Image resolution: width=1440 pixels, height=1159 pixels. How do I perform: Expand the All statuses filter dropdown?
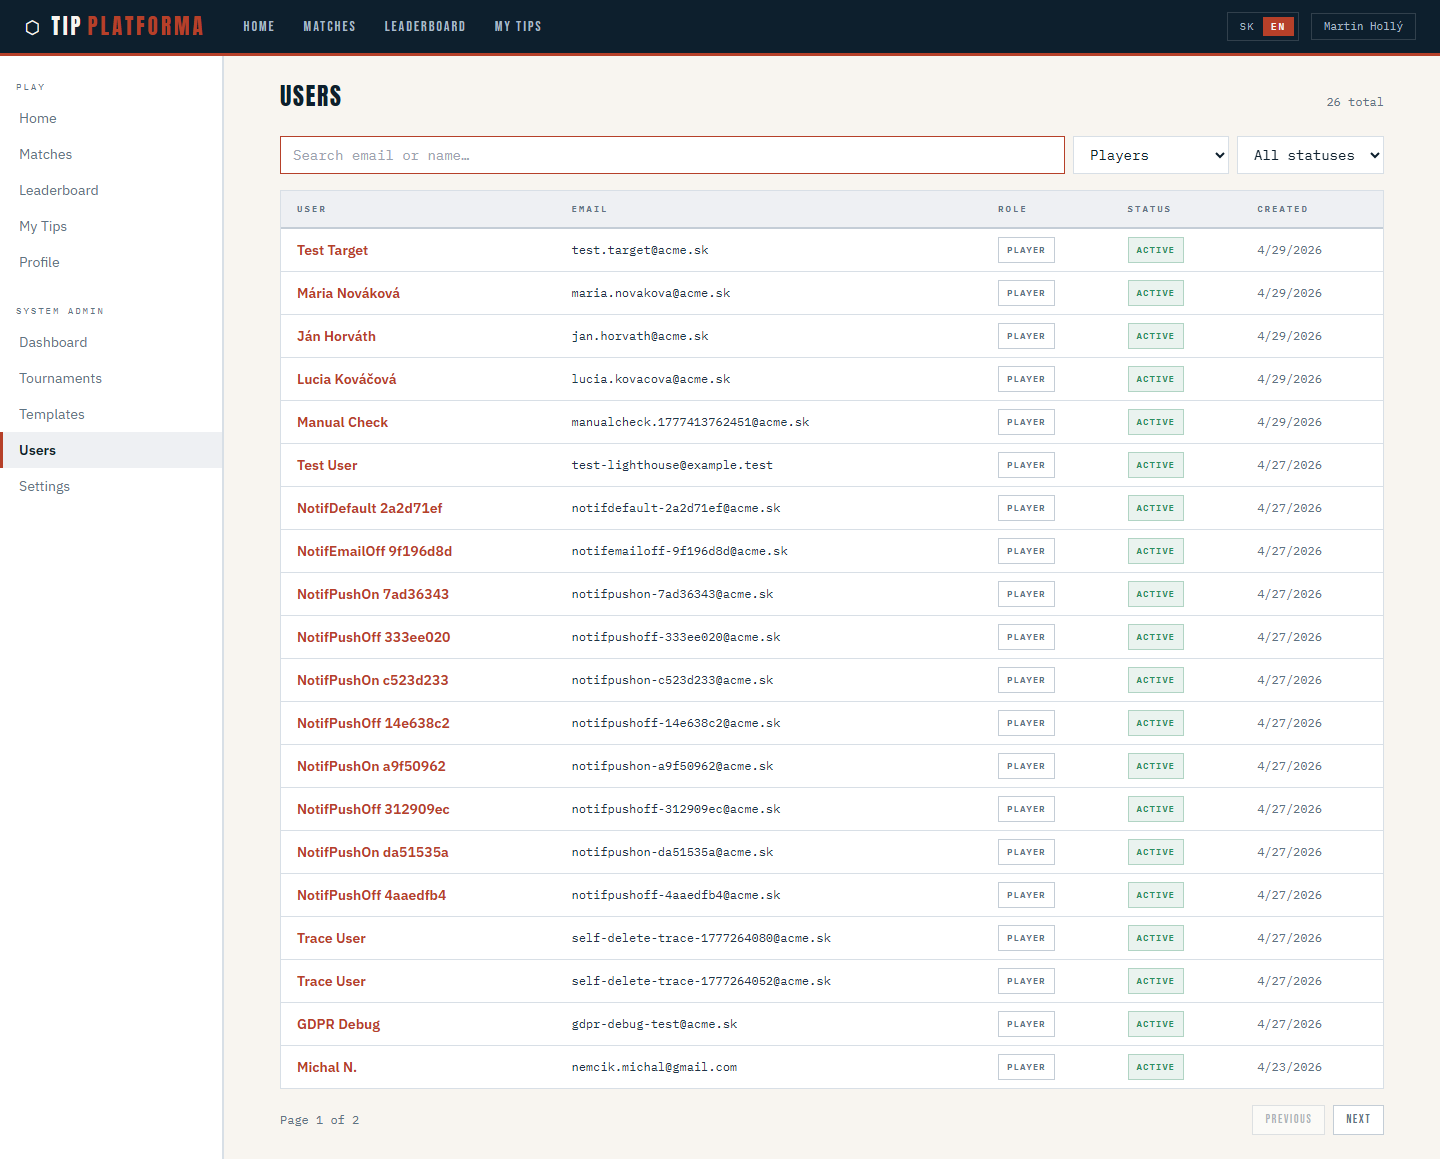coord(1309,155)
